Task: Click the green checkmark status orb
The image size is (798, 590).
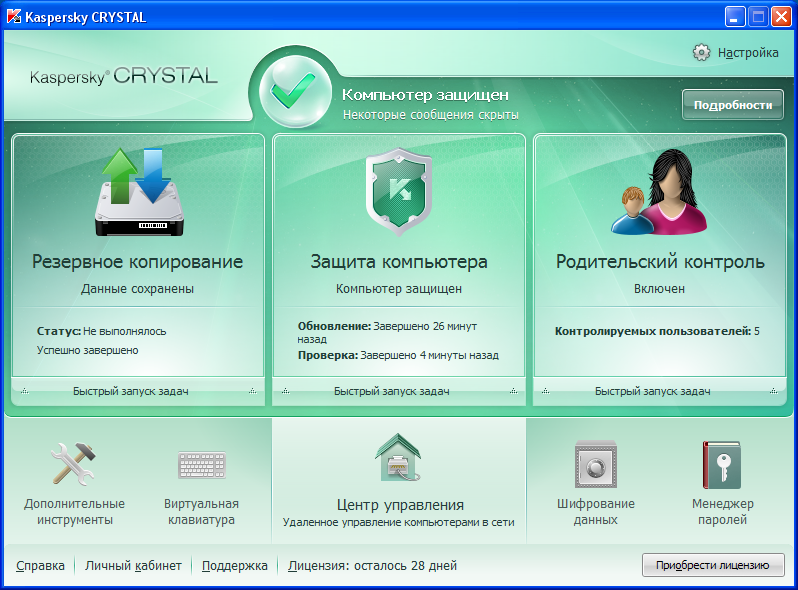Action: tap(295, 91)
